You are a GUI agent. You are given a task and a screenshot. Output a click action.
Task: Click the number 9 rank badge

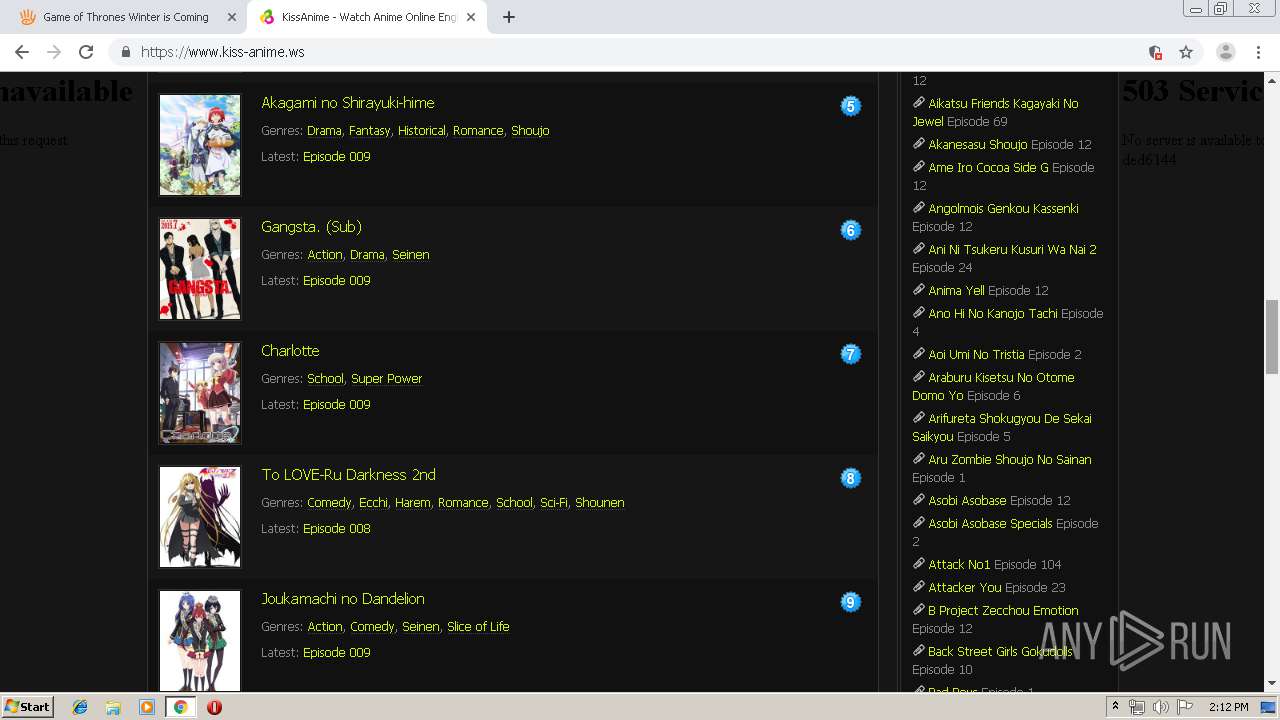pyautogui.click(x=850, y=602)
